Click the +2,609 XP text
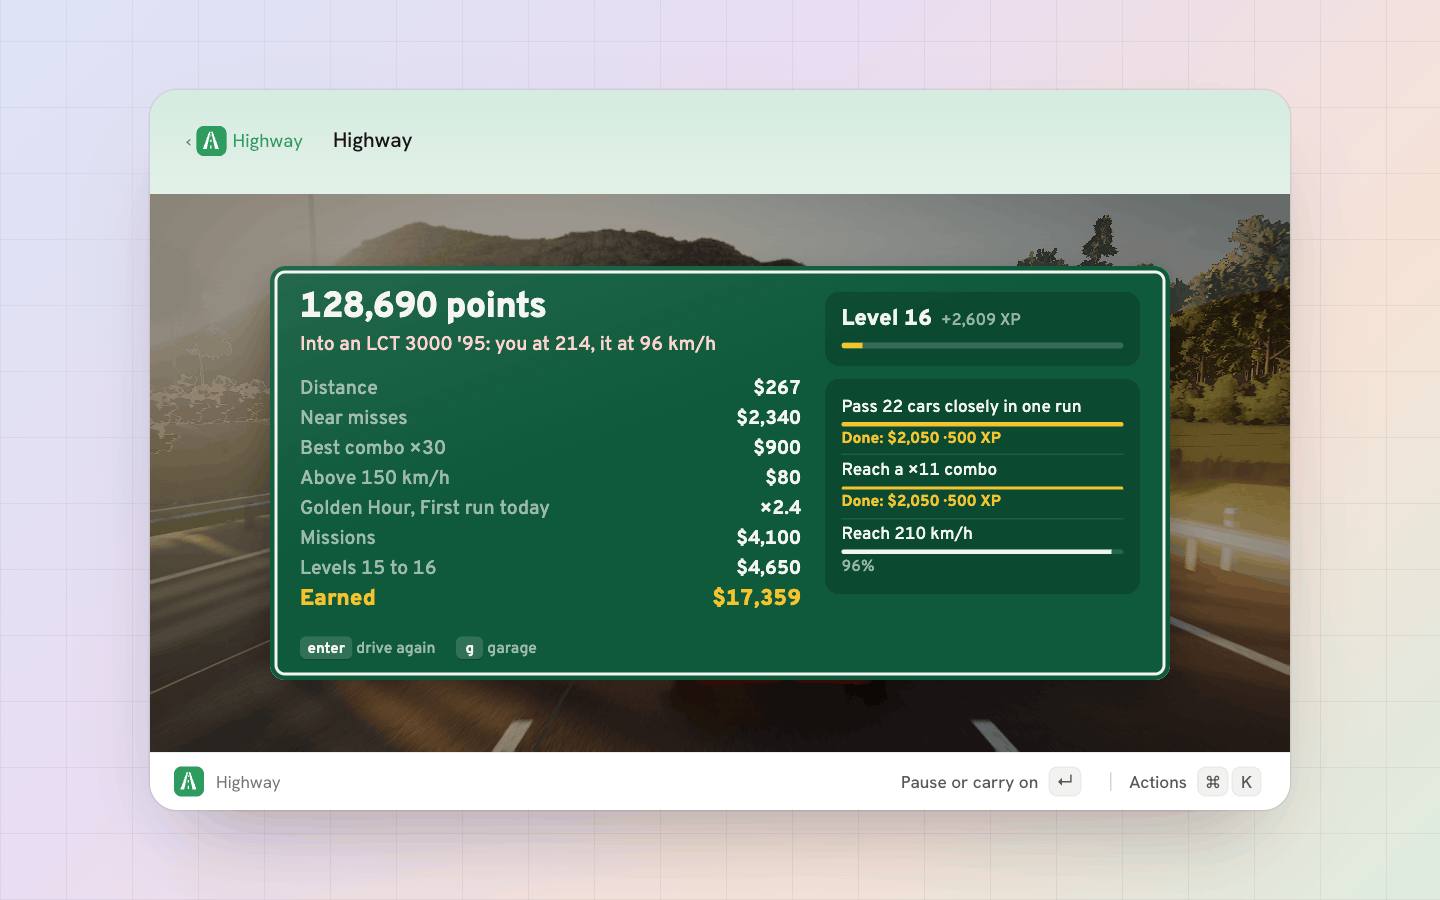 click(x=981, y=320)
